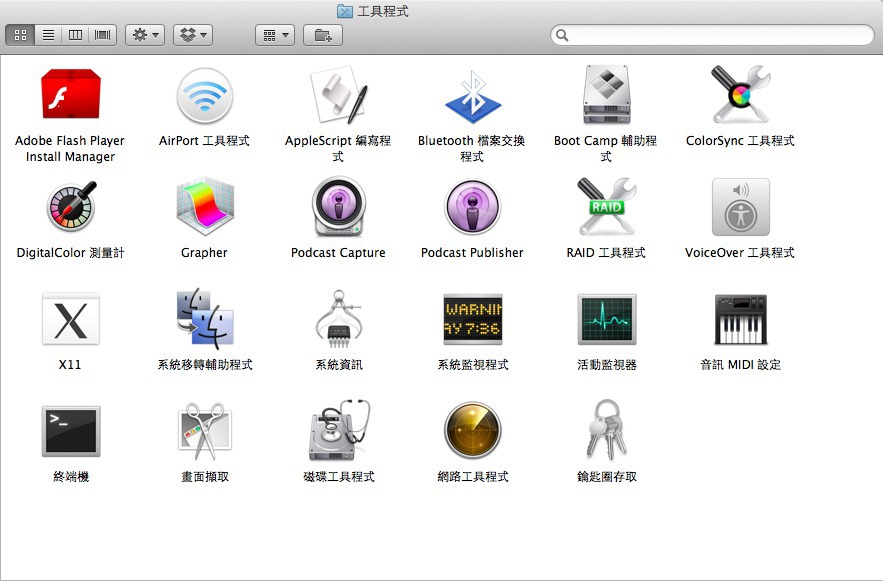Open the item arrangement dropdown
883x581 pixels.
click(x=275, y=35)
